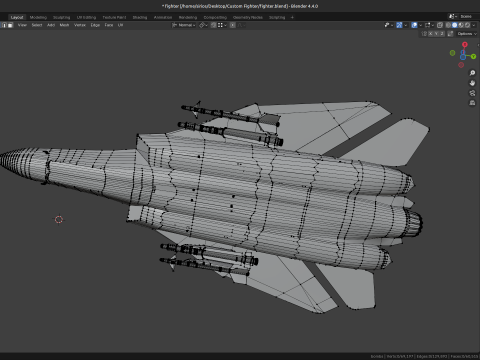Open the UV menu
Screen dimensions: 480x360
point(120,25)
